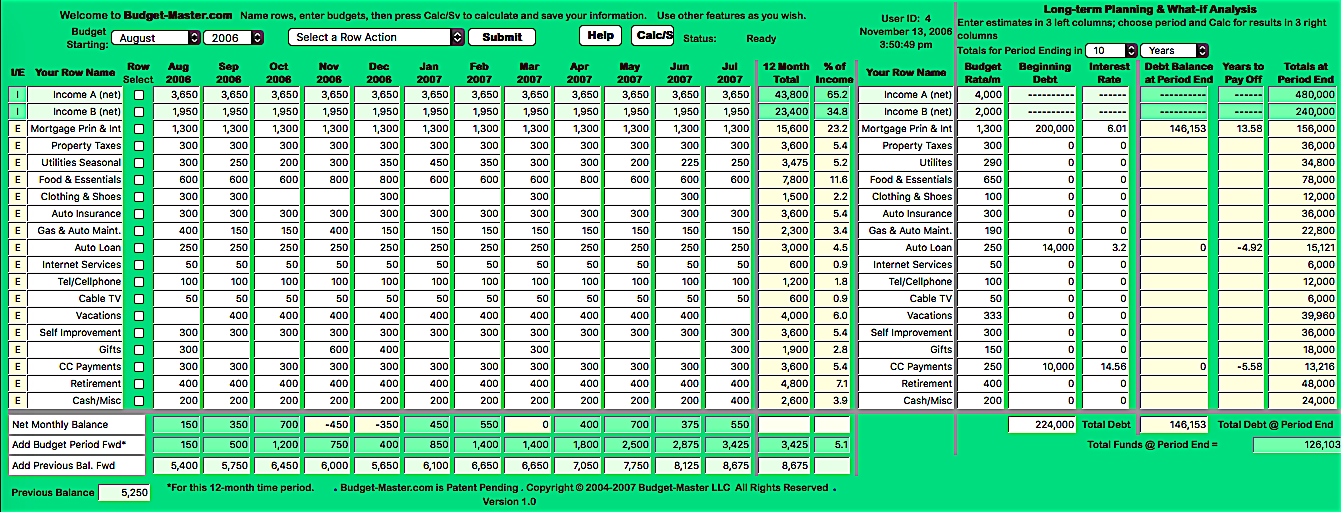Click the Income A (net) Aug 2006 amount cell
This screenshot has height=512, width=1341.
point(176,95)
